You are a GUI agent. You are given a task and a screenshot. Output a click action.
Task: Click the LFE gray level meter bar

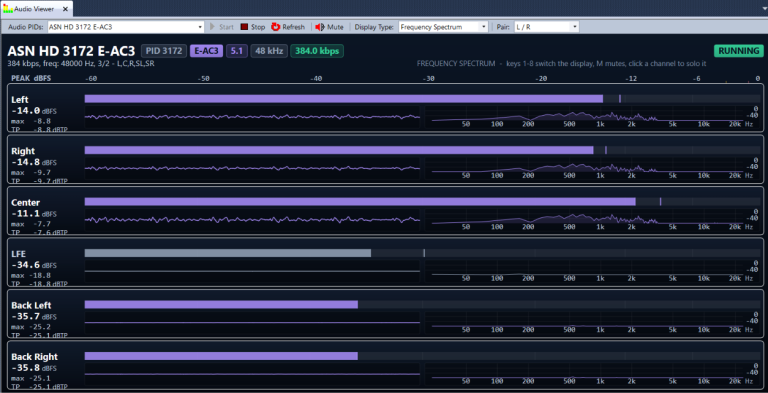click(x=228, y=253)
